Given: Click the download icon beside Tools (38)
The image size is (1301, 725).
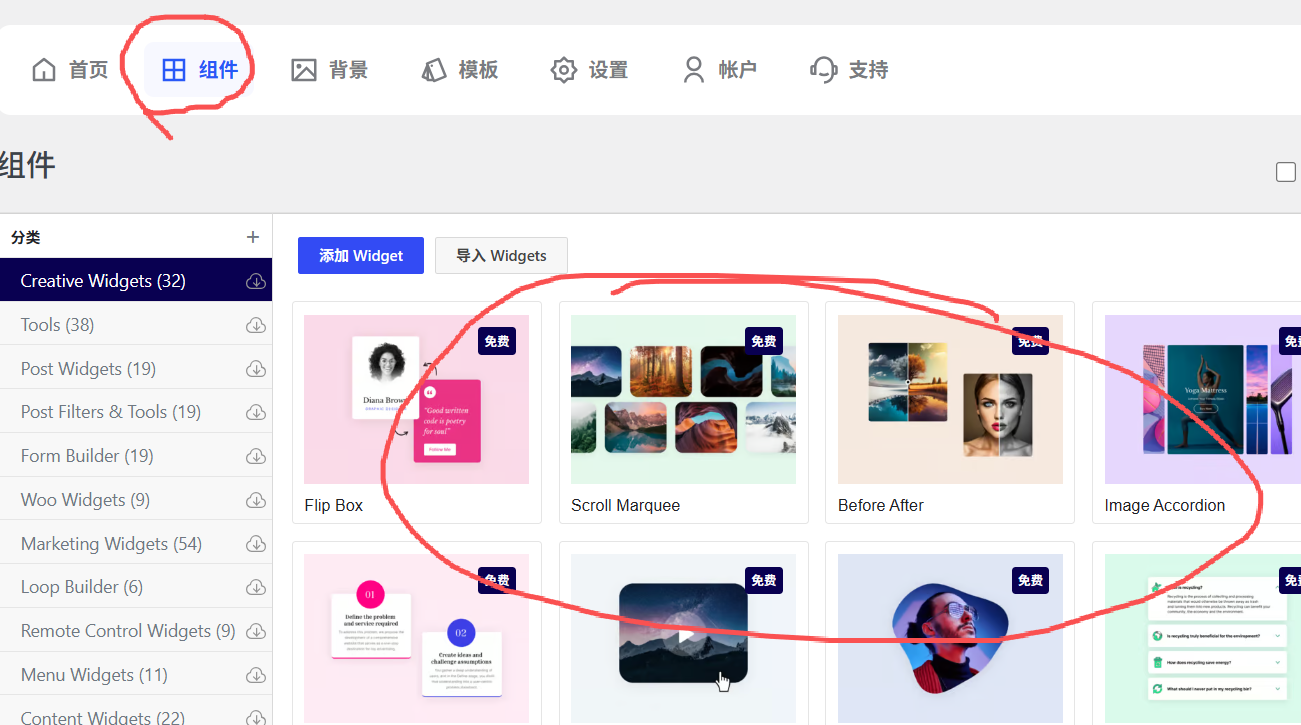Looking at the screenshot, I should click(x=256, y=325).
